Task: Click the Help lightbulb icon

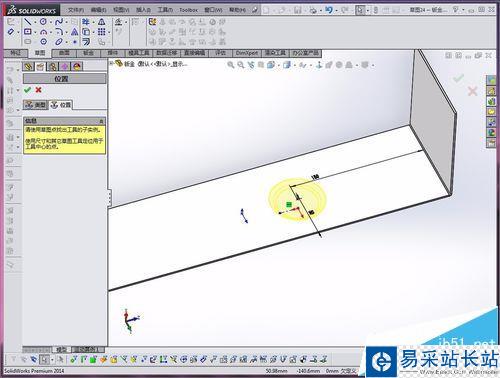Action: pyautogui.click(x=456, y=10)
